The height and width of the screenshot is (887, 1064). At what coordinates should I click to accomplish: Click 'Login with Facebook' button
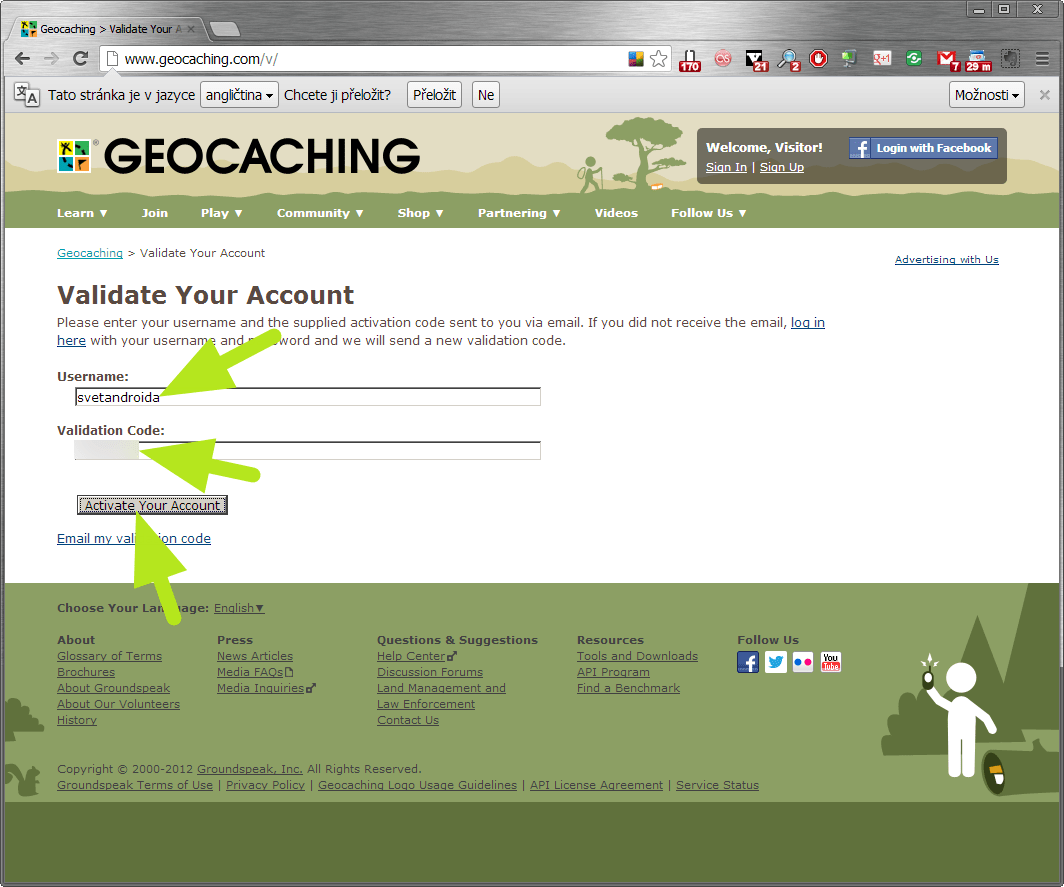923,148
